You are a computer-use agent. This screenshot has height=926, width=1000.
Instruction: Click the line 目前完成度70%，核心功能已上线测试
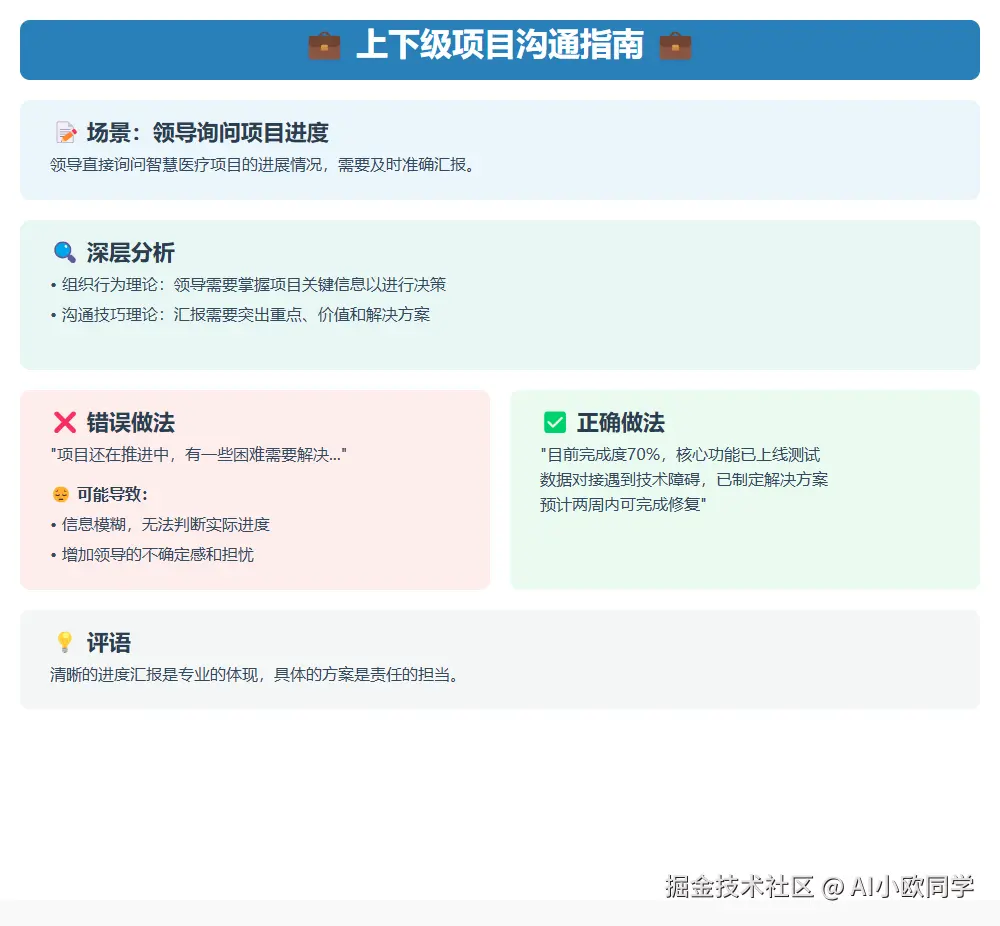[680, 455]
